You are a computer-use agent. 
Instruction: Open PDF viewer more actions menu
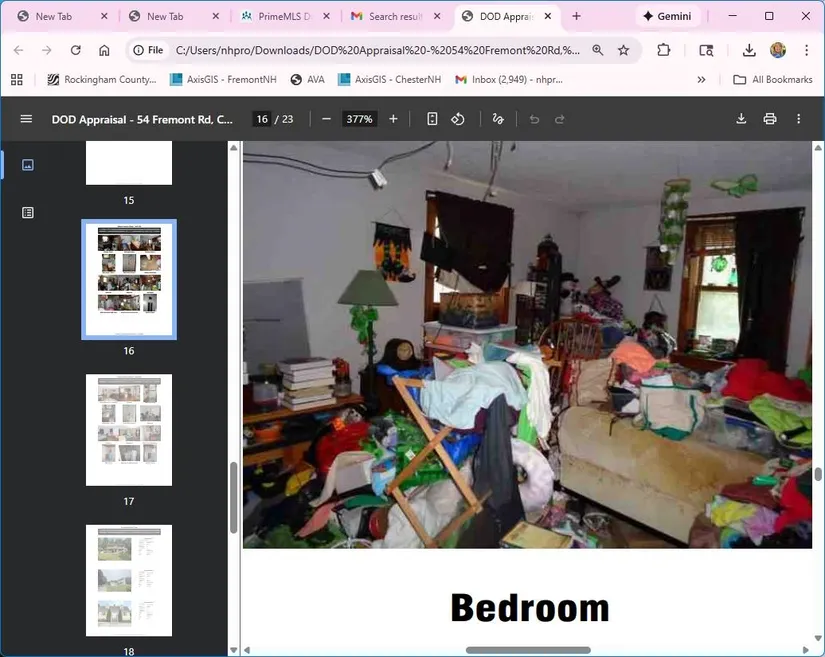tap(798, 119)
